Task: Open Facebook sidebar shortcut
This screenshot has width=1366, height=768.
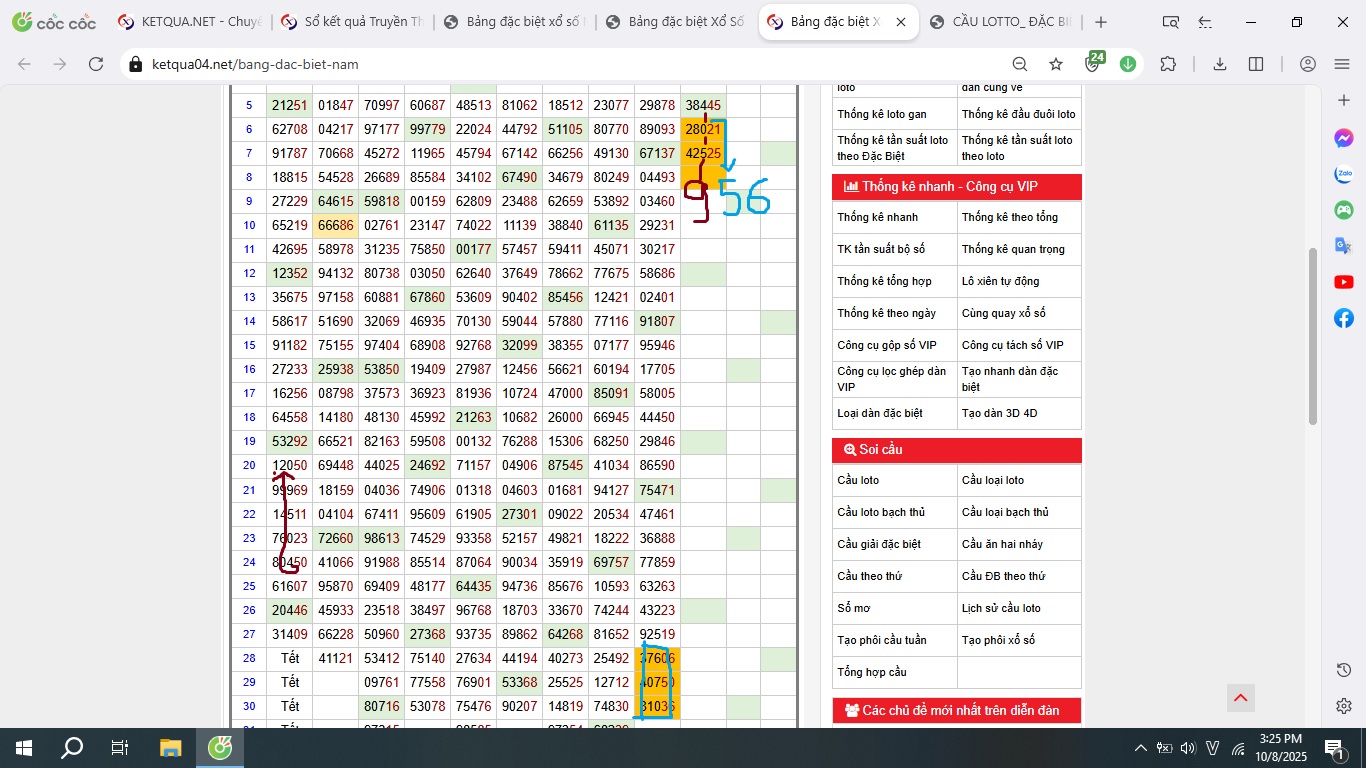Action: coord(1343,318)
